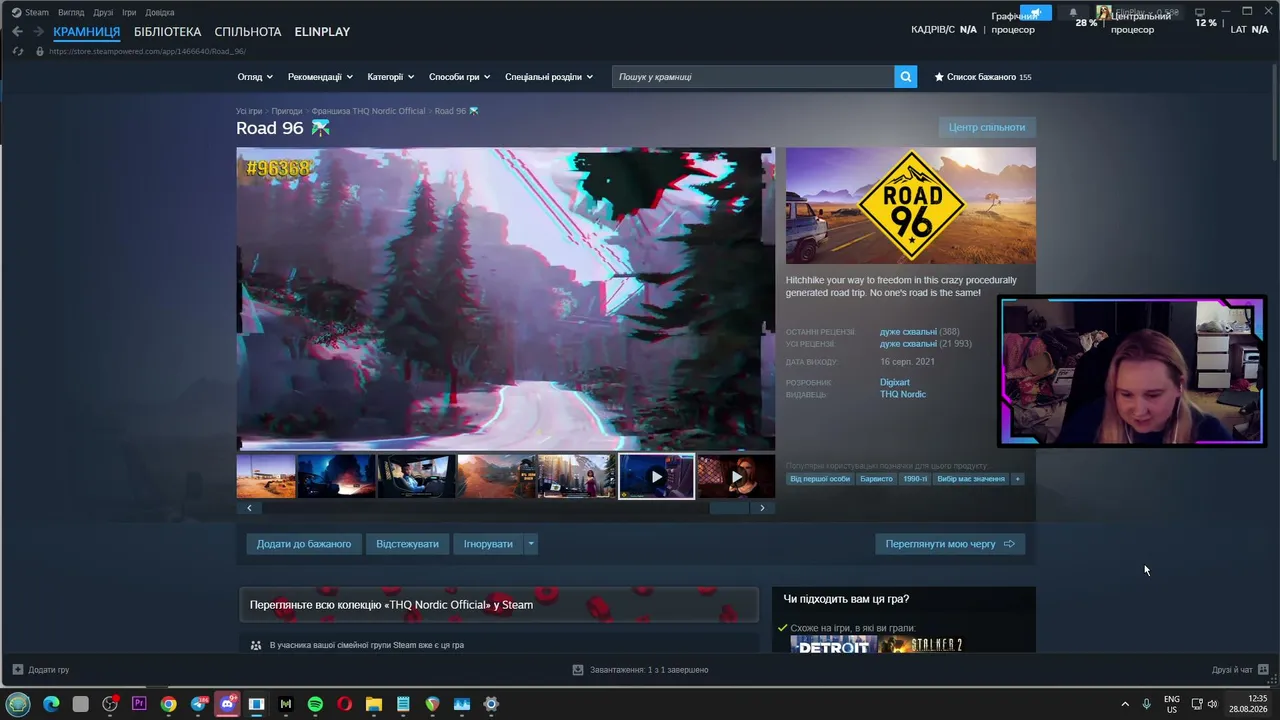
Task: Click the microphone icon in system tray
Action: (1147, 704)
